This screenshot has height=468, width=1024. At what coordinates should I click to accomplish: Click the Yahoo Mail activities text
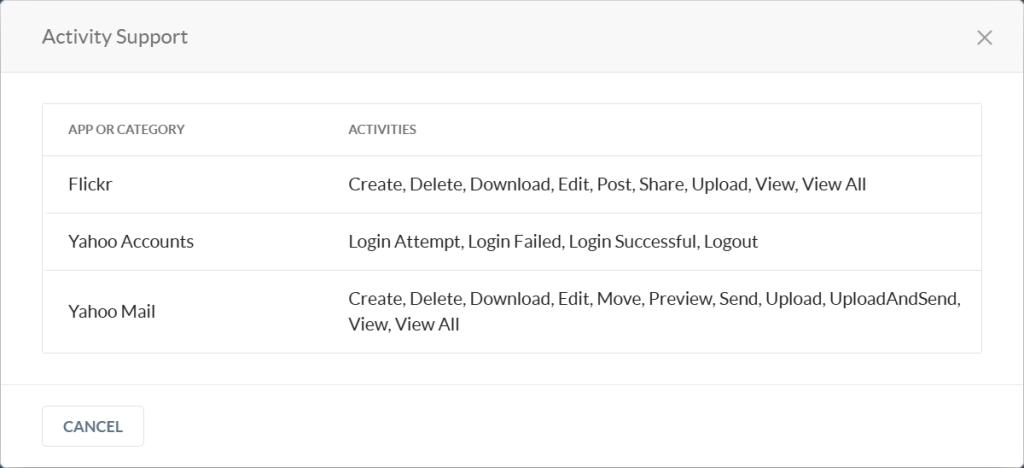click(654, 311)
